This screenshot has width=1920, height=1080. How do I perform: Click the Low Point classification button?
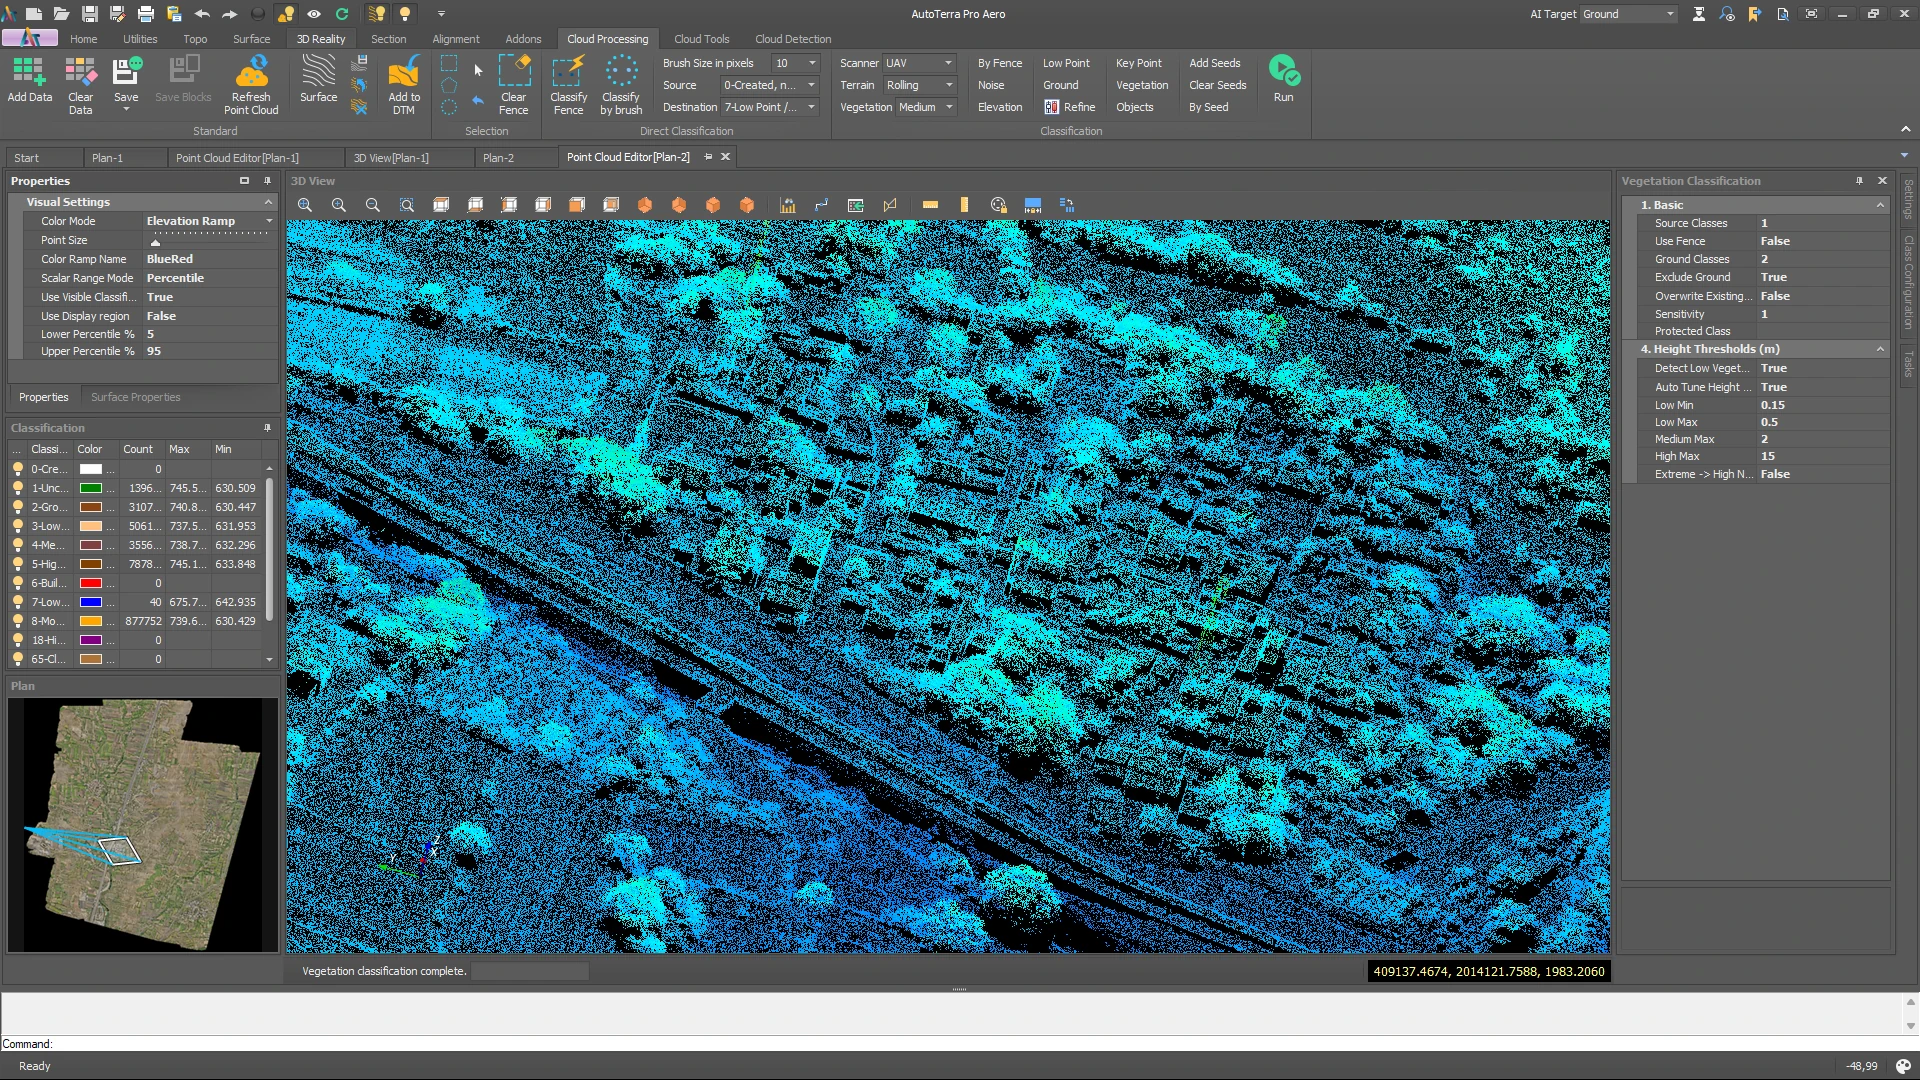[1066, 63]
